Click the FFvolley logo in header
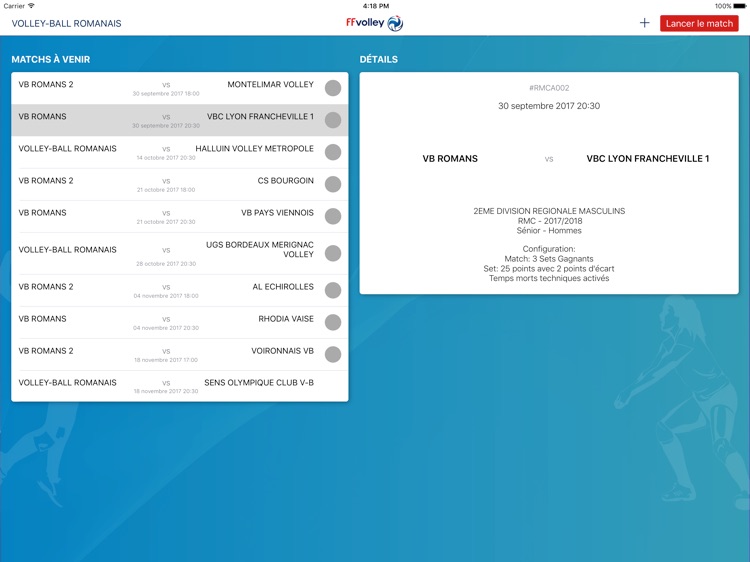 (375, 23)
